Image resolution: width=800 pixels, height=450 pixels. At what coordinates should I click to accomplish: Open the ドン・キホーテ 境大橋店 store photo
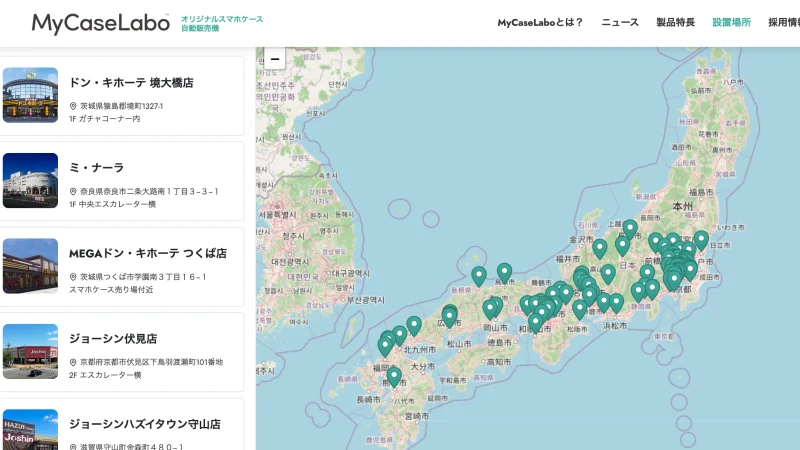30,95
